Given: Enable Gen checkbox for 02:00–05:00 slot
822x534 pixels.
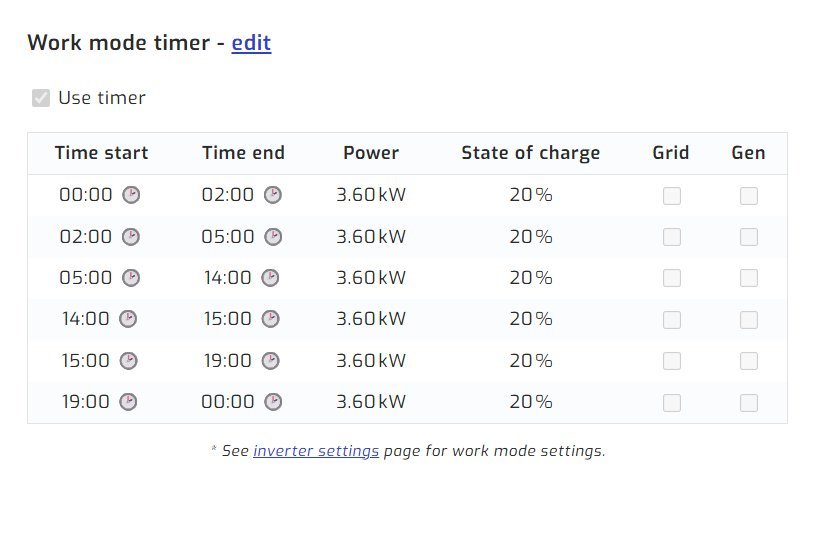Looking at the screenshot, I should point(749,238).
